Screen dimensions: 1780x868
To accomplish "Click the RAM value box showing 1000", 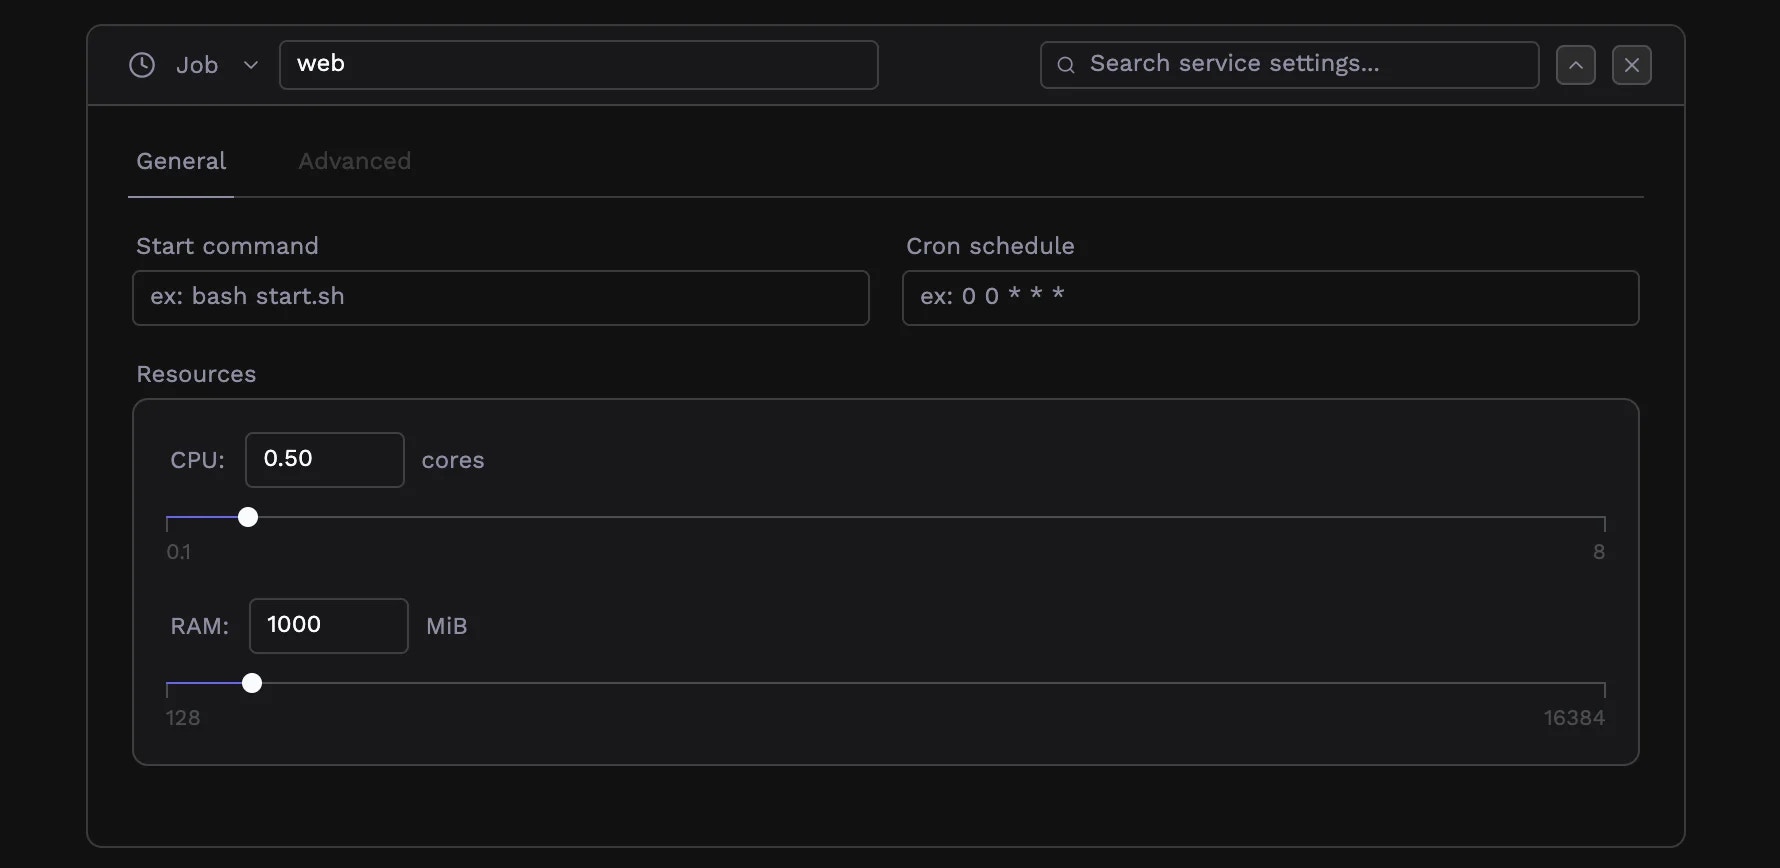I will pos(328,625).
